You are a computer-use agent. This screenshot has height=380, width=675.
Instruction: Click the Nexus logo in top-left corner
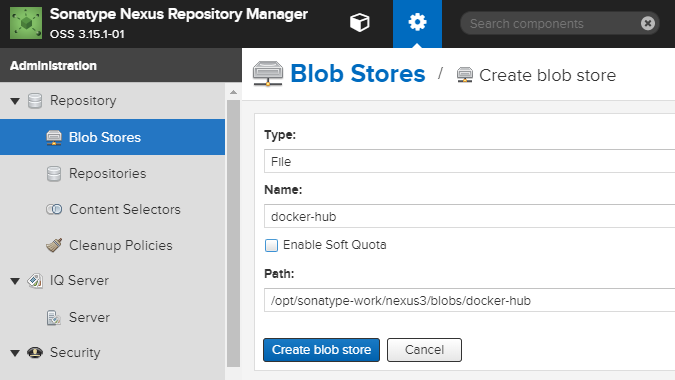[26, 23]
